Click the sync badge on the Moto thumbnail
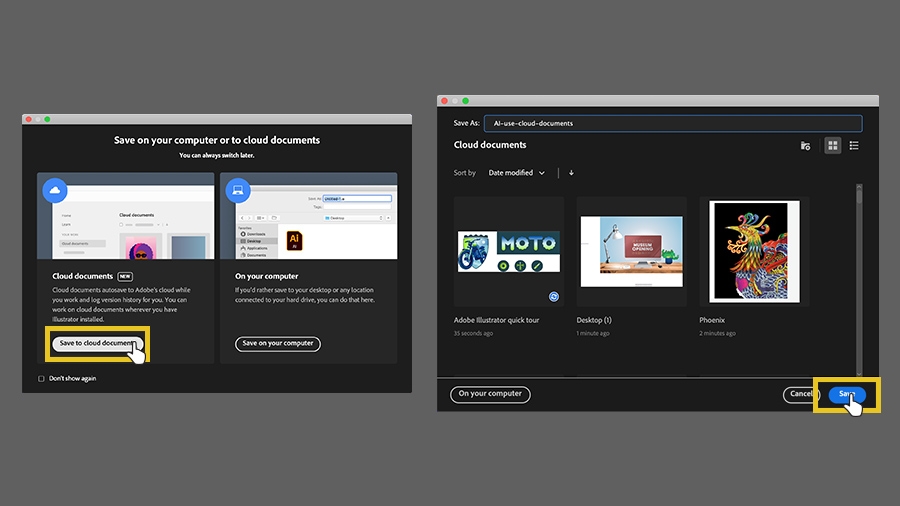The height and width of the screenshot is (506, 900). (x=553, y=297)
